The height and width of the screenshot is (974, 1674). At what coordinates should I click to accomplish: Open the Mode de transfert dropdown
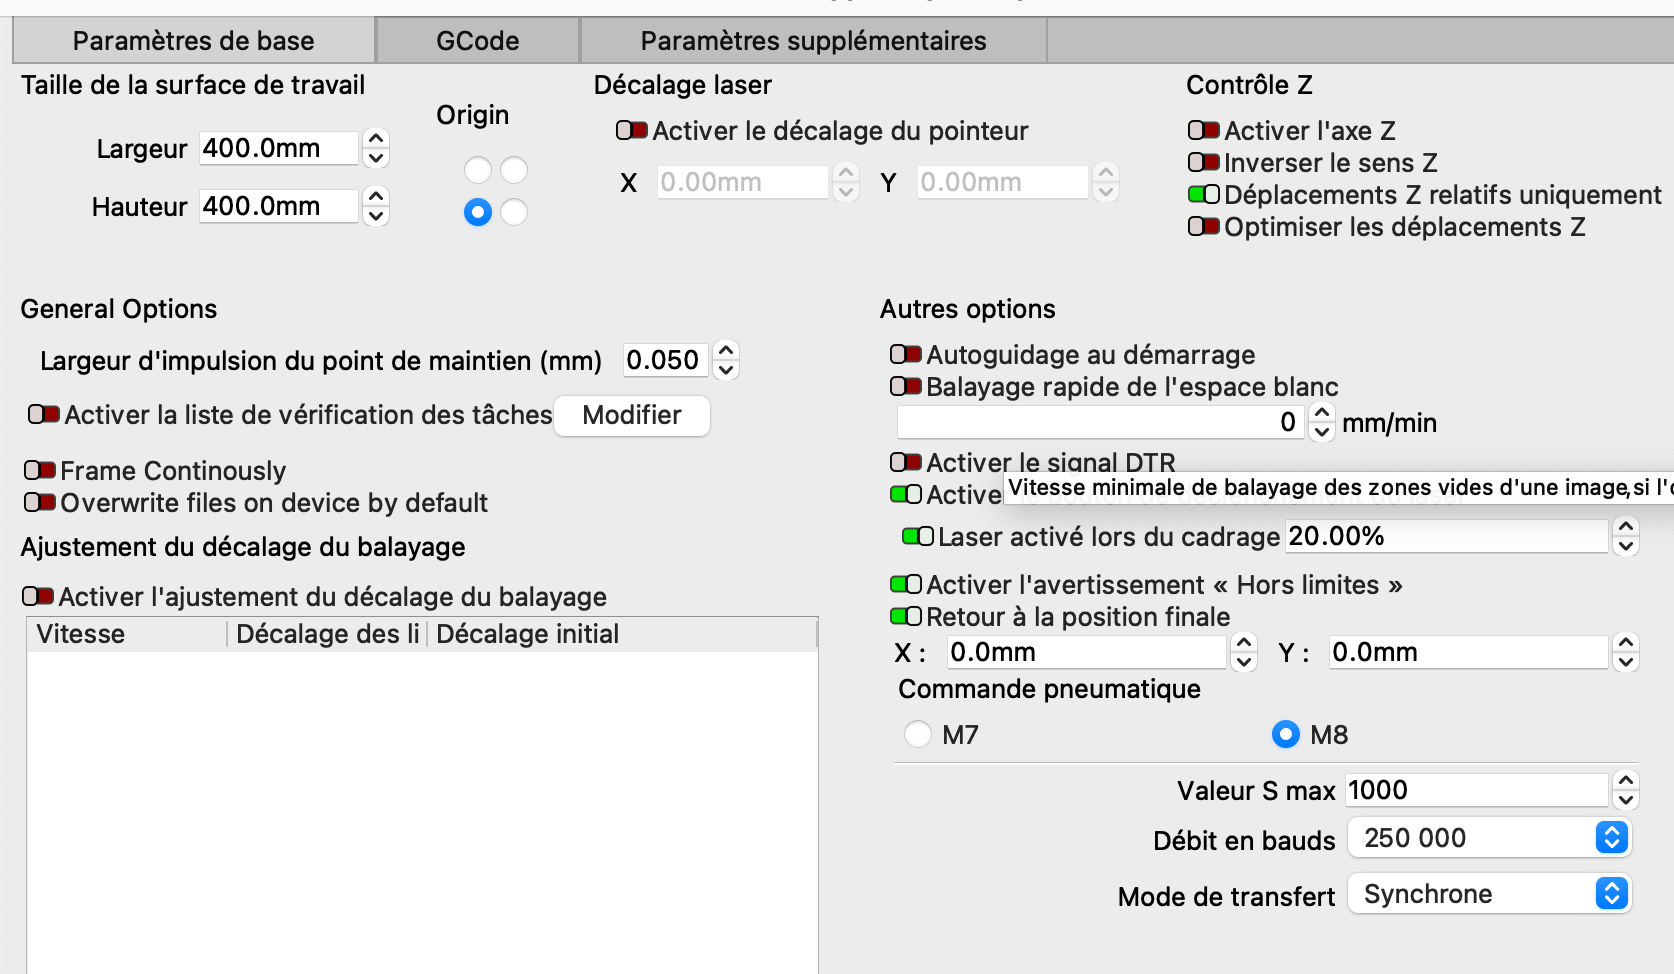[1490, 894]
